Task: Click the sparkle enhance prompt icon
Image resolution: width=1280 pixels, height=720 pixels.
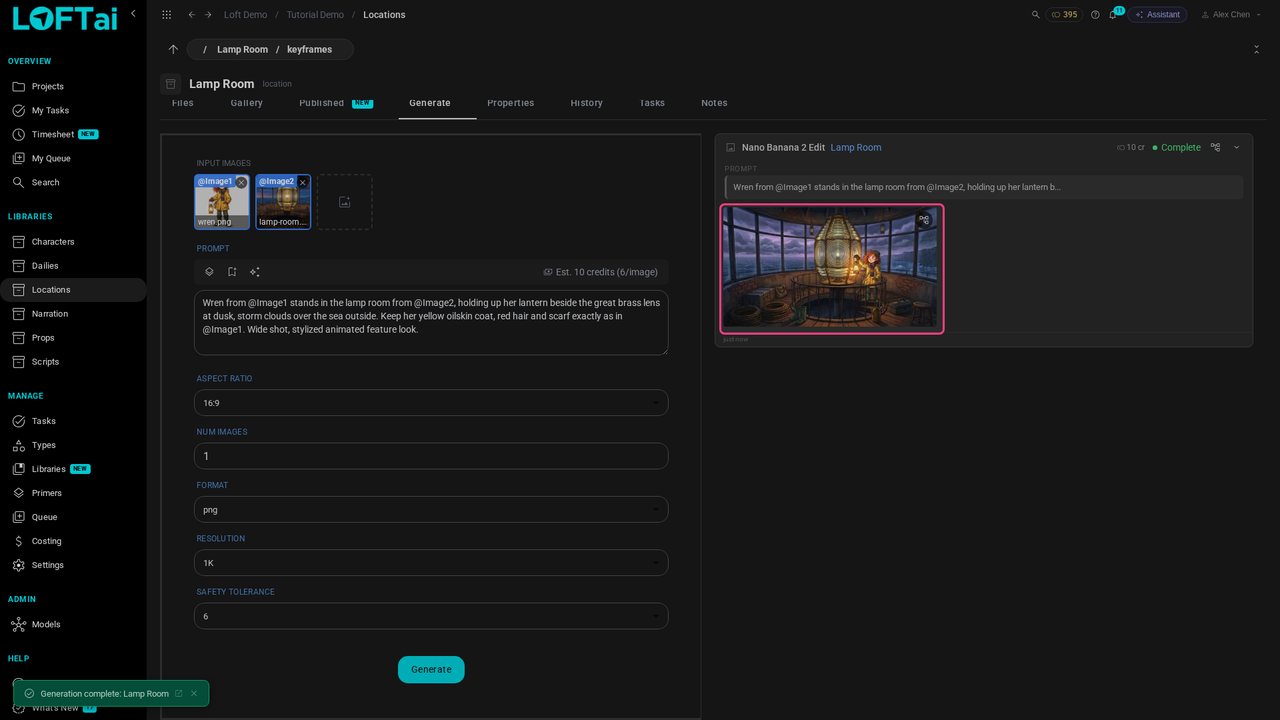Action: point(255,272)
